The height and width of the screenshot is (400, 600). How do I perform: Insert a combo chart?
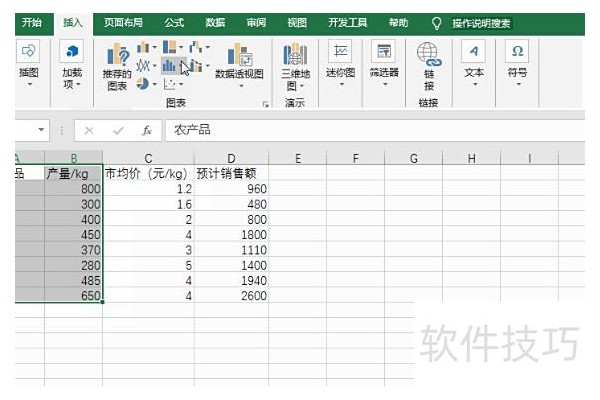196,65
